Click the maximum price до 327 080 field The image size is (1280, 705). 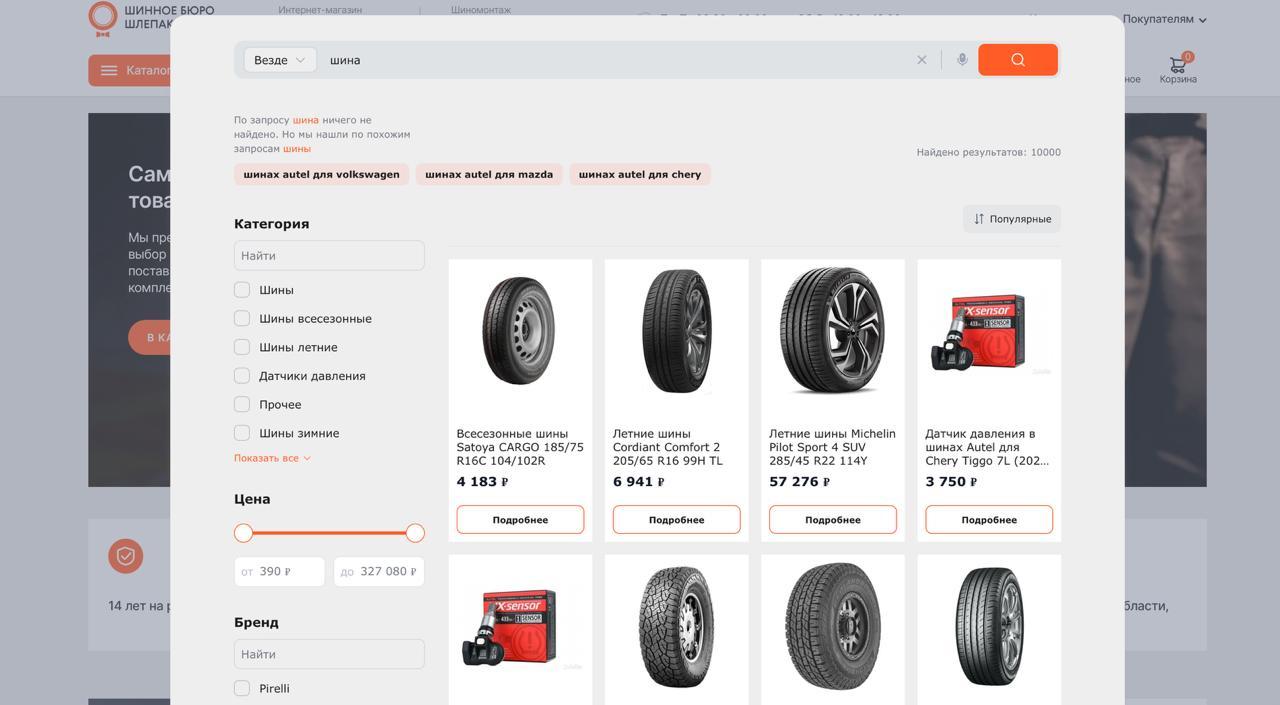[379, 571]
